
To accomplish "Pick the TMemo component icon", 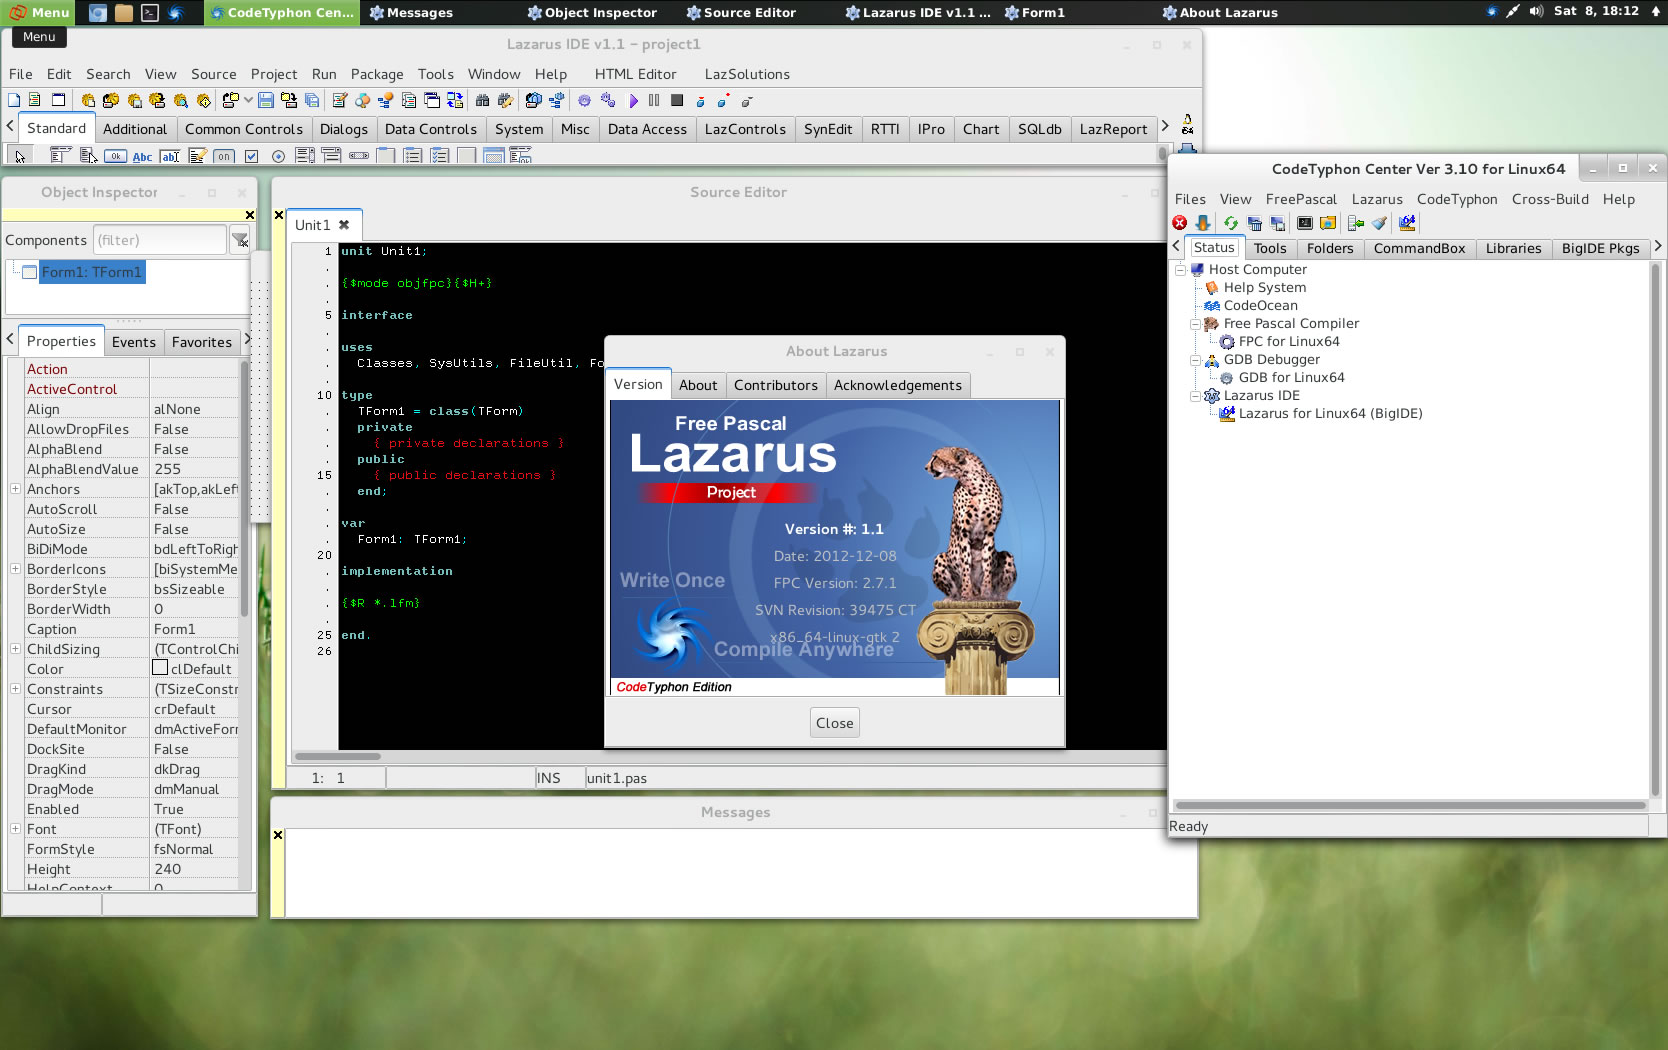I will (197, 155).
